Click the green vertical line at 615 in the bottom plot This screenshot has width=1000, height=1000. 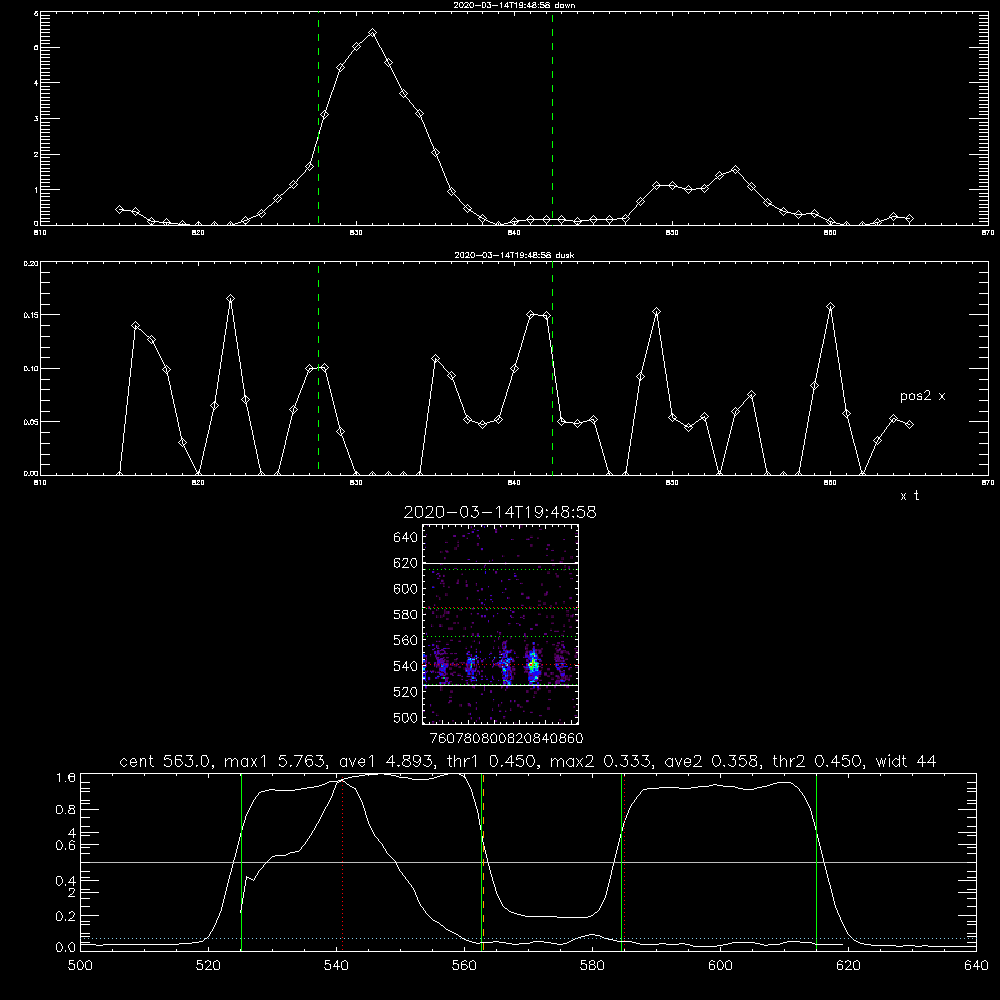click(x=816, y=862)
